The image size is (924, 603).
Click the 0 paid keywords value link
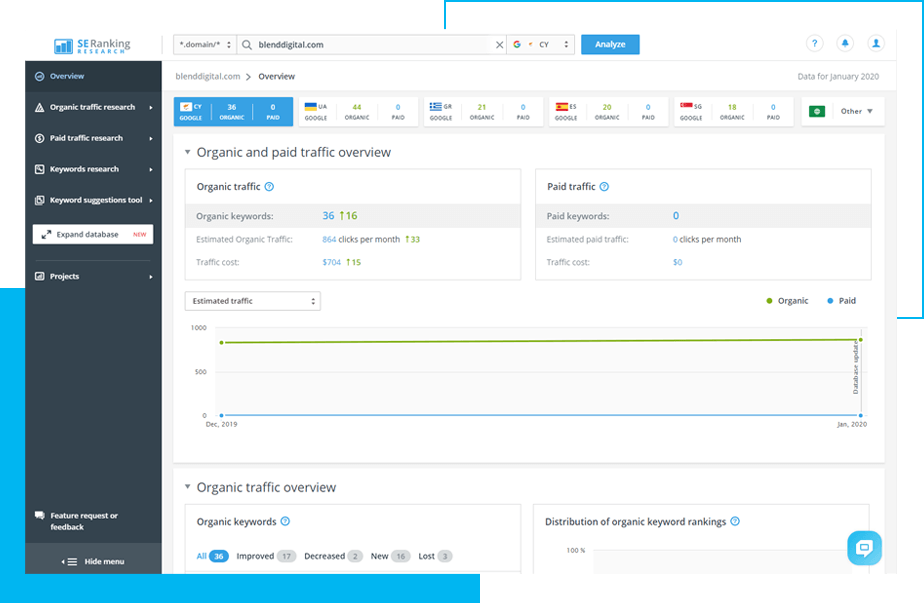[x=676, y=216]
